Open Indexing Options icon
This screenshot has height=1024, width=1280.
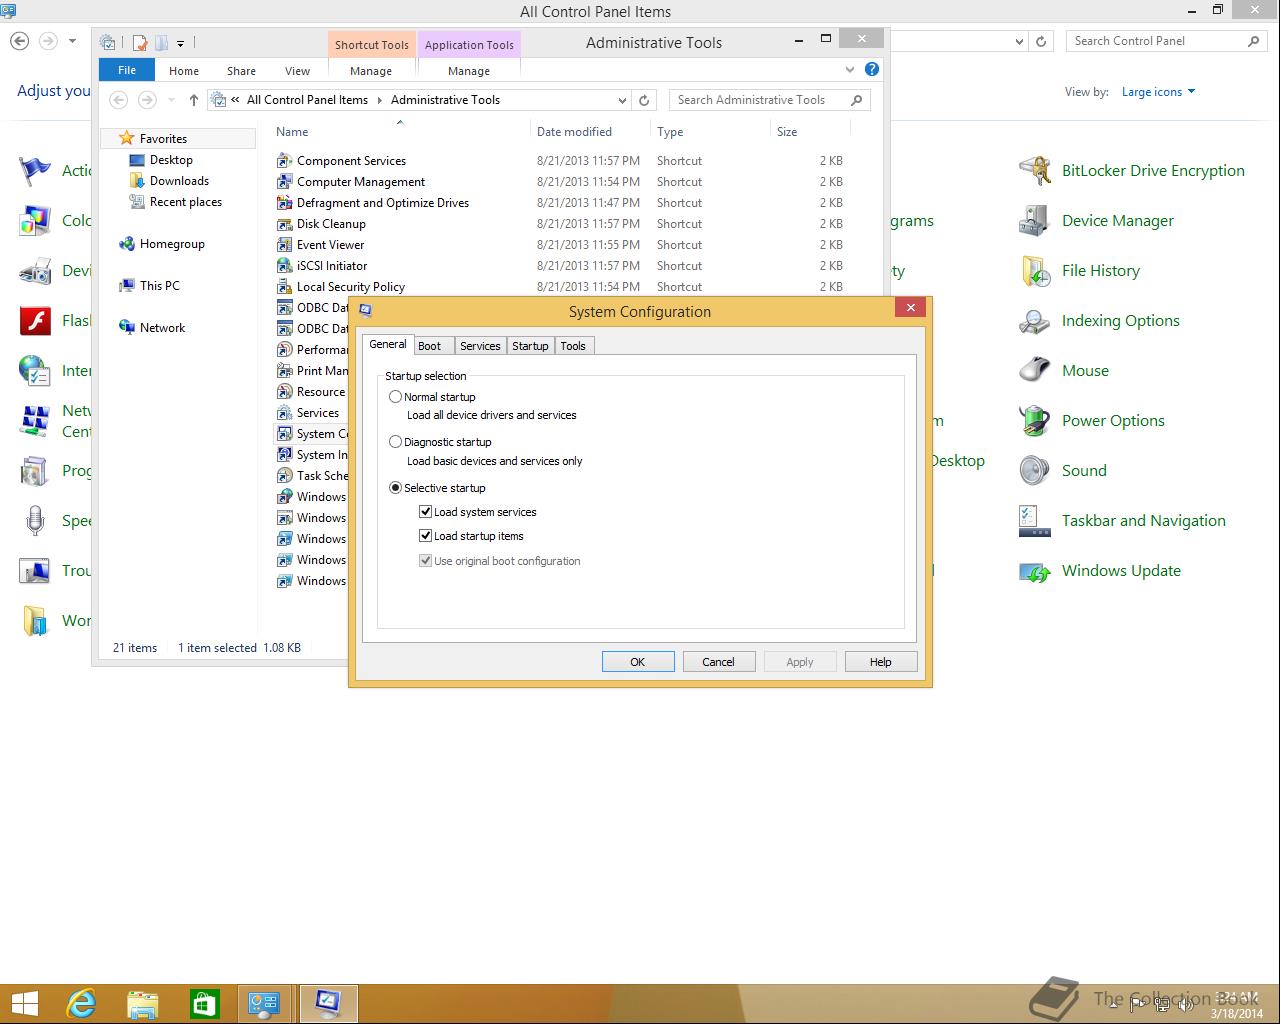click(1034, 321)
